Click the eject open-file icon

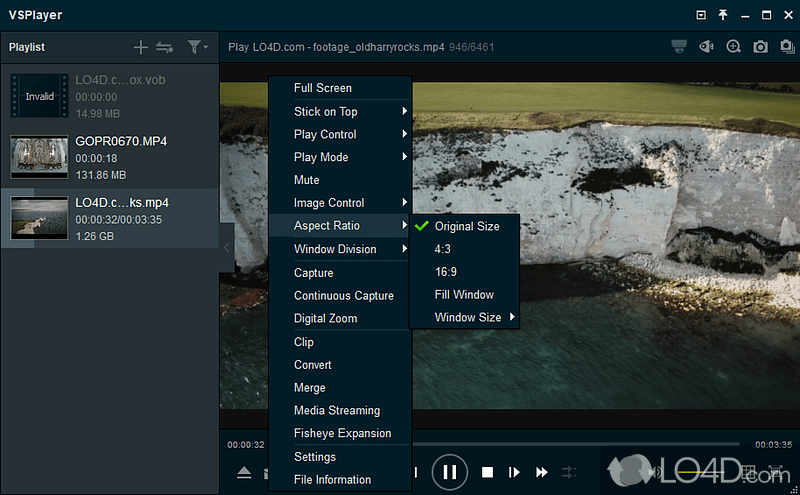(244, 473)
